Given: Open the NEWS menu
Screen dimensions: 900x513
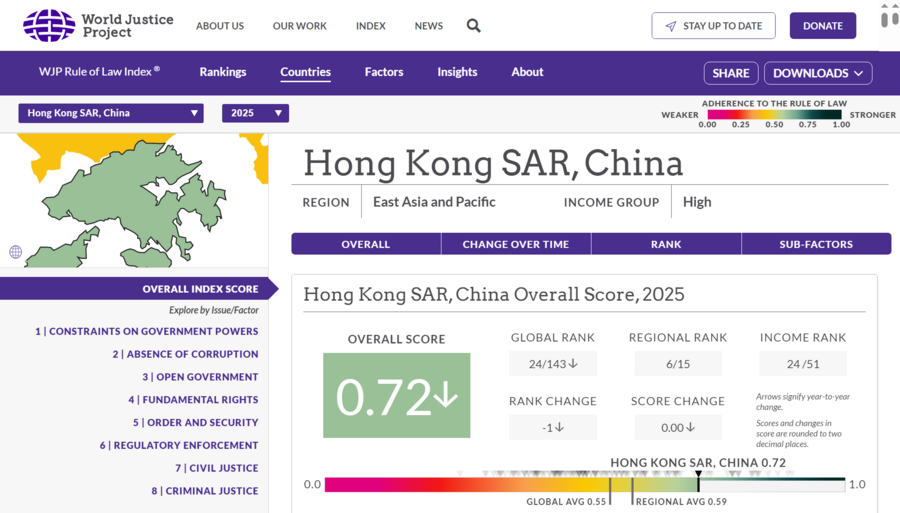Looking at the screenshot, I should (x=429, y=26).
